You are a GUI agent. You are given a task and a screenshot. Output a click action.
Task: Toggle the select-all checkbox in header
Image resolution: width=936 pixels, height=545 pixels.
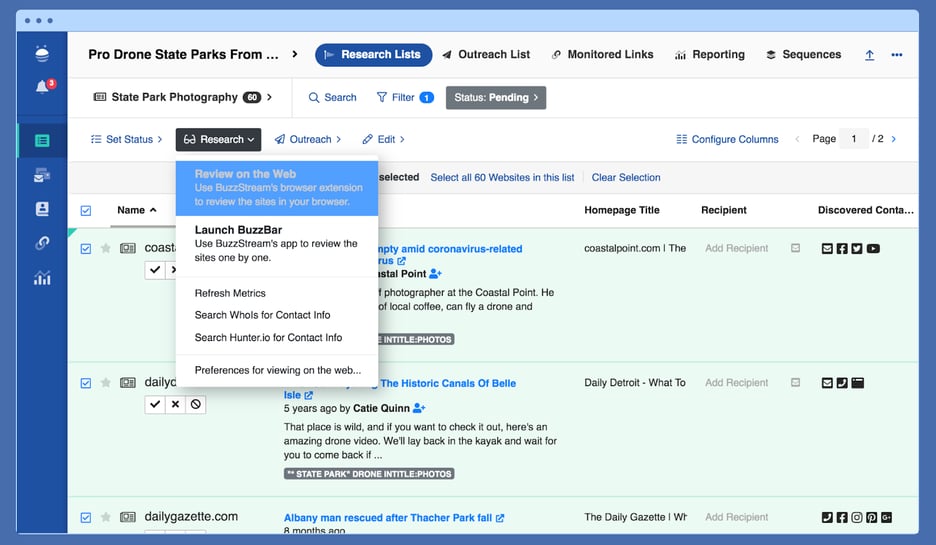click(x=85, y=211)
